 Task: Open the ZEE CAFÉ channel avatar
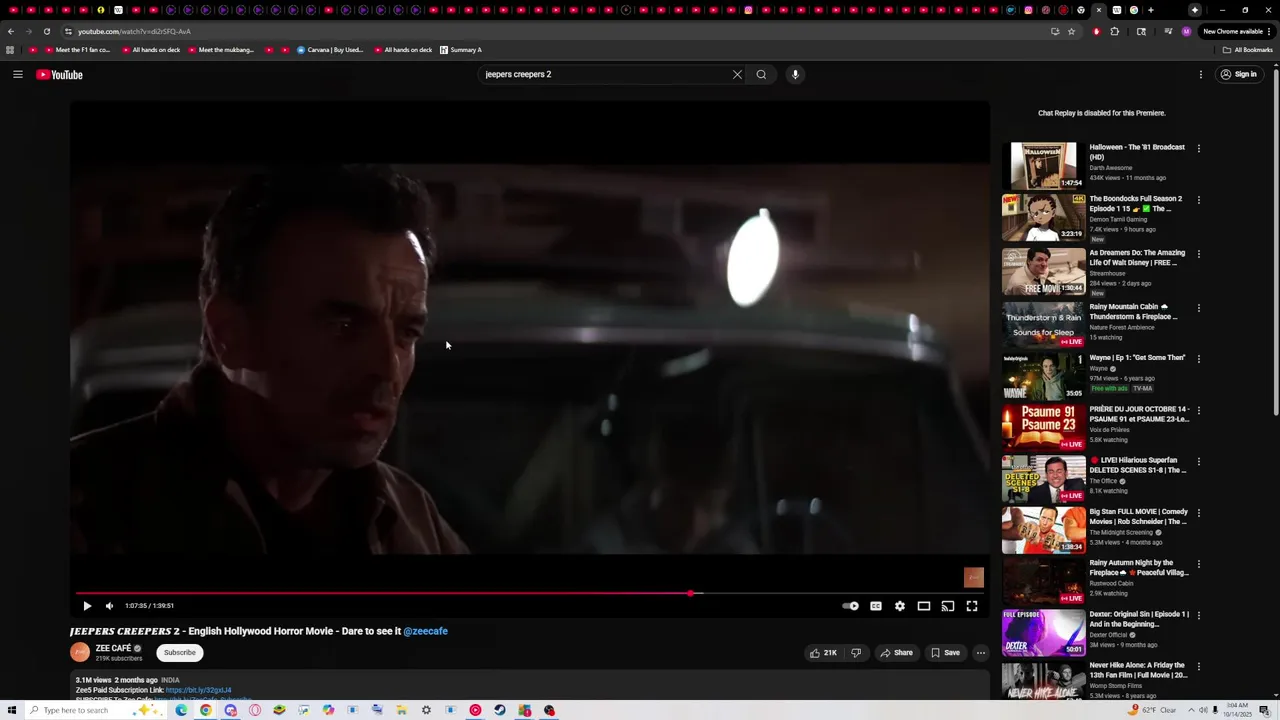tap(80, 652)
